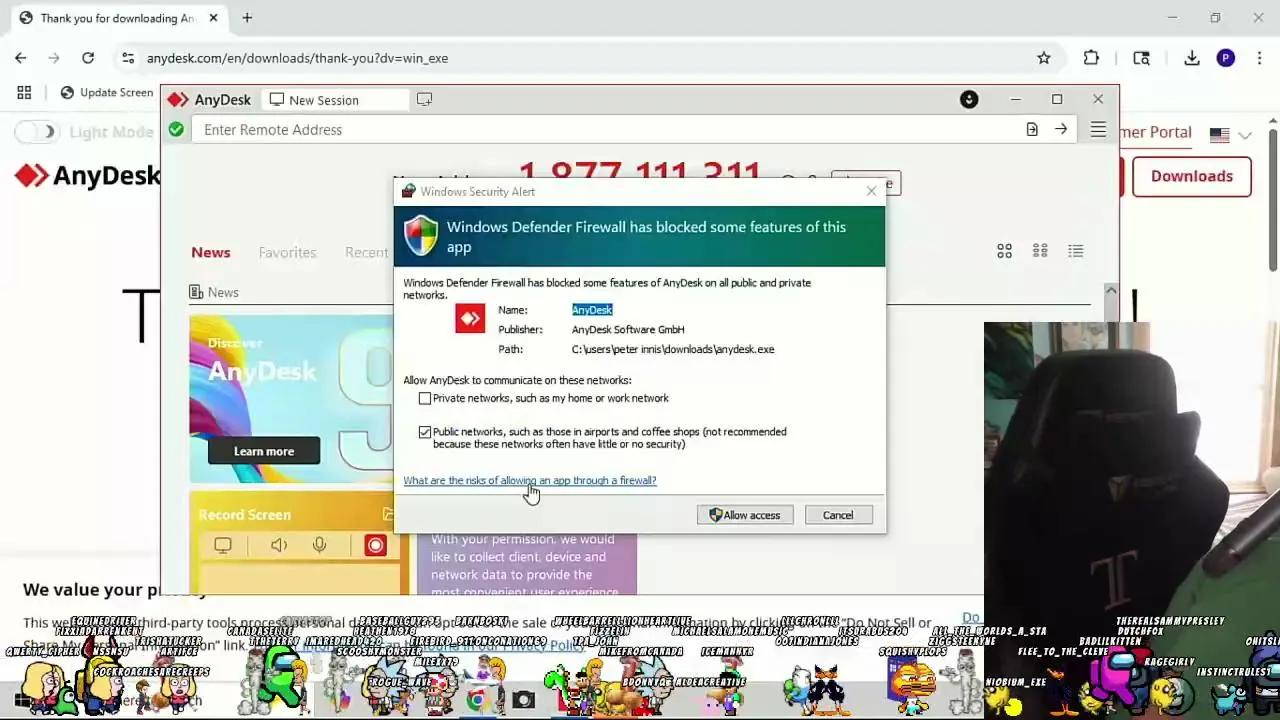Open the language flag dropdown on the website

pos(1231,134)
